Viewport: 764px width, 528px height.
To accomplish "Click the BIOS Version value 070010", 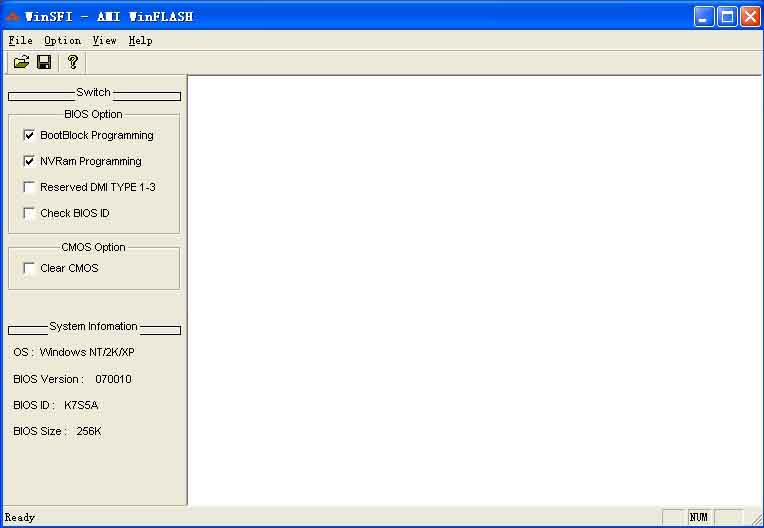I will click(113, 379).
